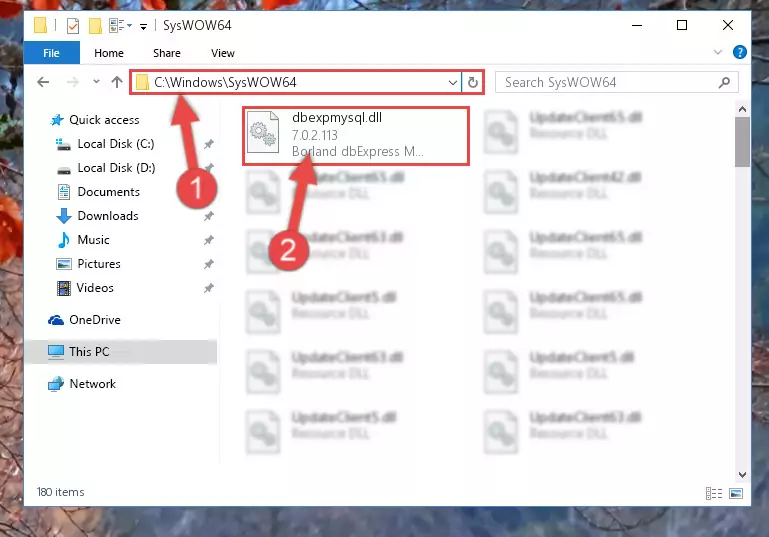
Task: Click the pin icon beside Videos
Action: tap(209, 288)
